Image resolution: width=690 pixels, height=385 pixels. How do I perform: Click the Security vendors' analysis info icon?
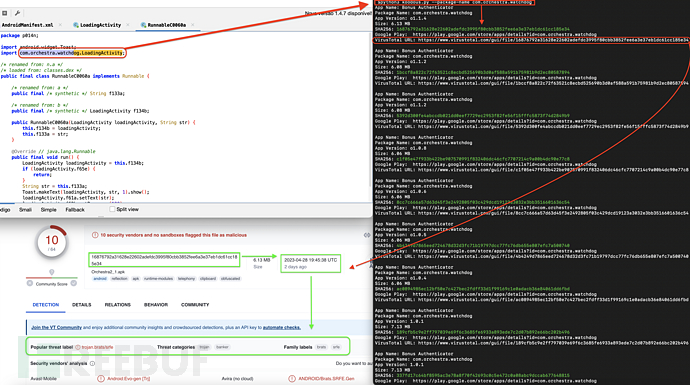[92, 363]
